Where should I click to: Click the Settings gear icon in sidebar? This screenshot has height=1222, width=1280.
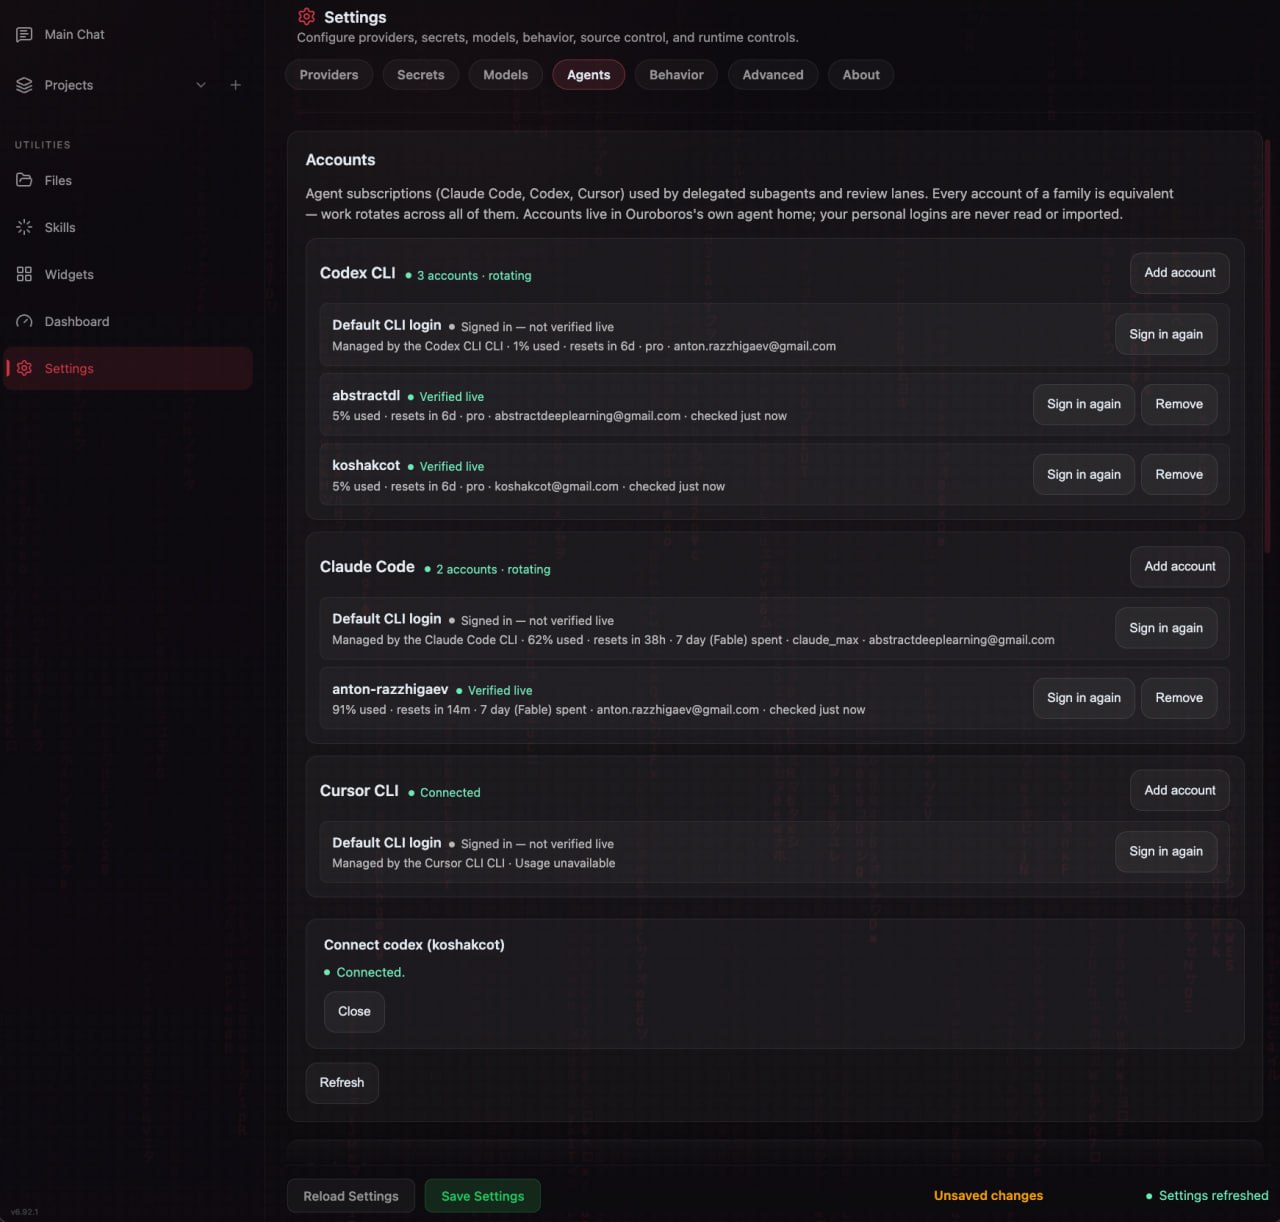tap(24, 368)
